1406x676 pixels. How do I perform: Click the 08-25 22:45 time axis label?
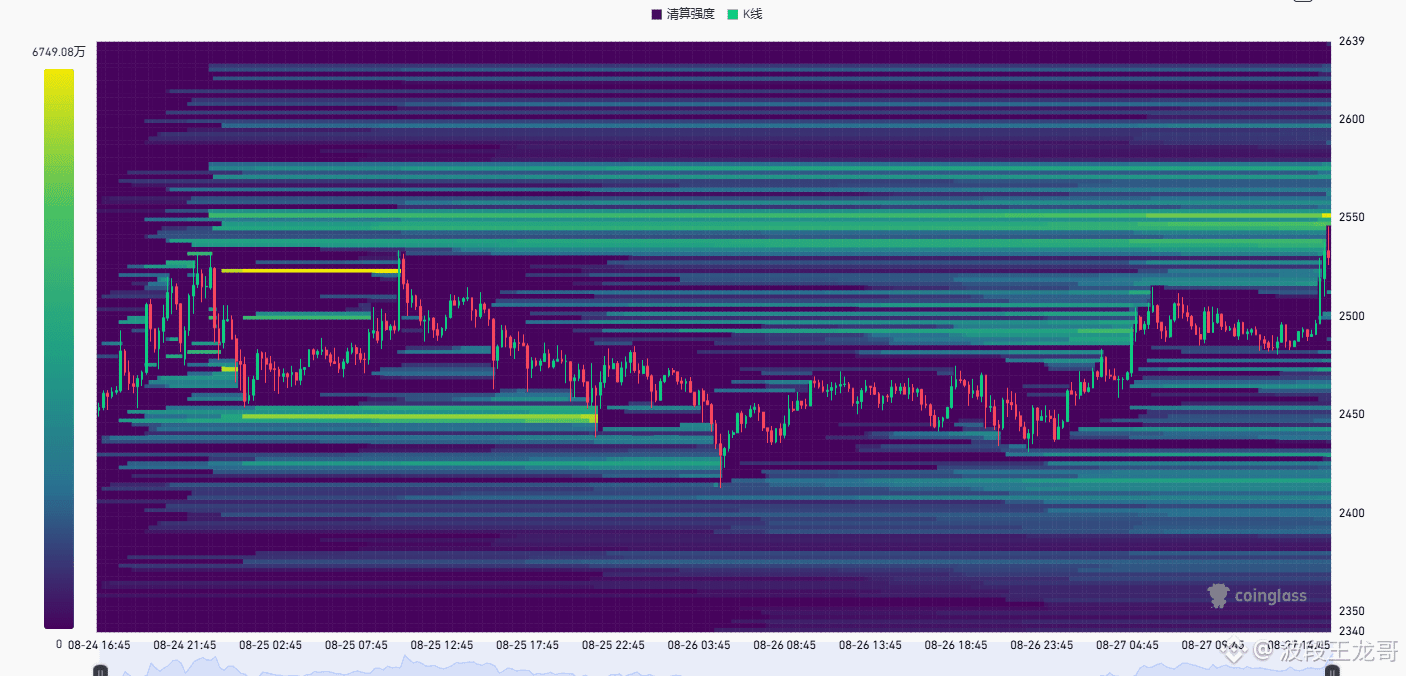(x=613, y=645)
